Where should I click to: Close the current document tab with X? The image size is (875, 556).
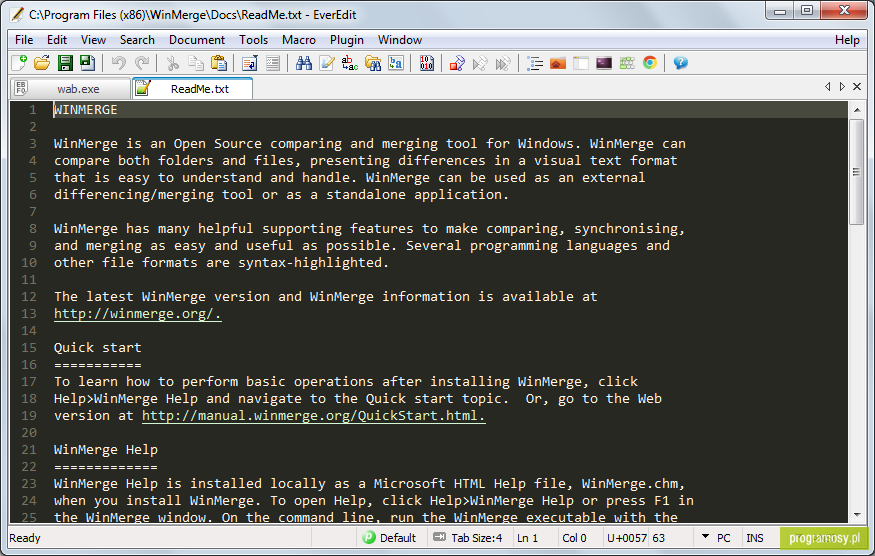tap(857, 87)
